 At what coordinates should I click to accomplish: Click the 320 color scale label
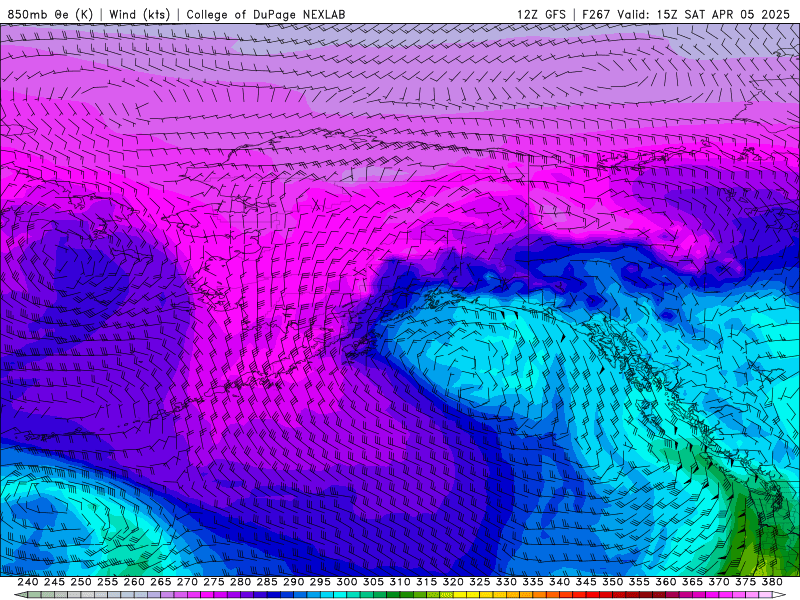(453, 582)
